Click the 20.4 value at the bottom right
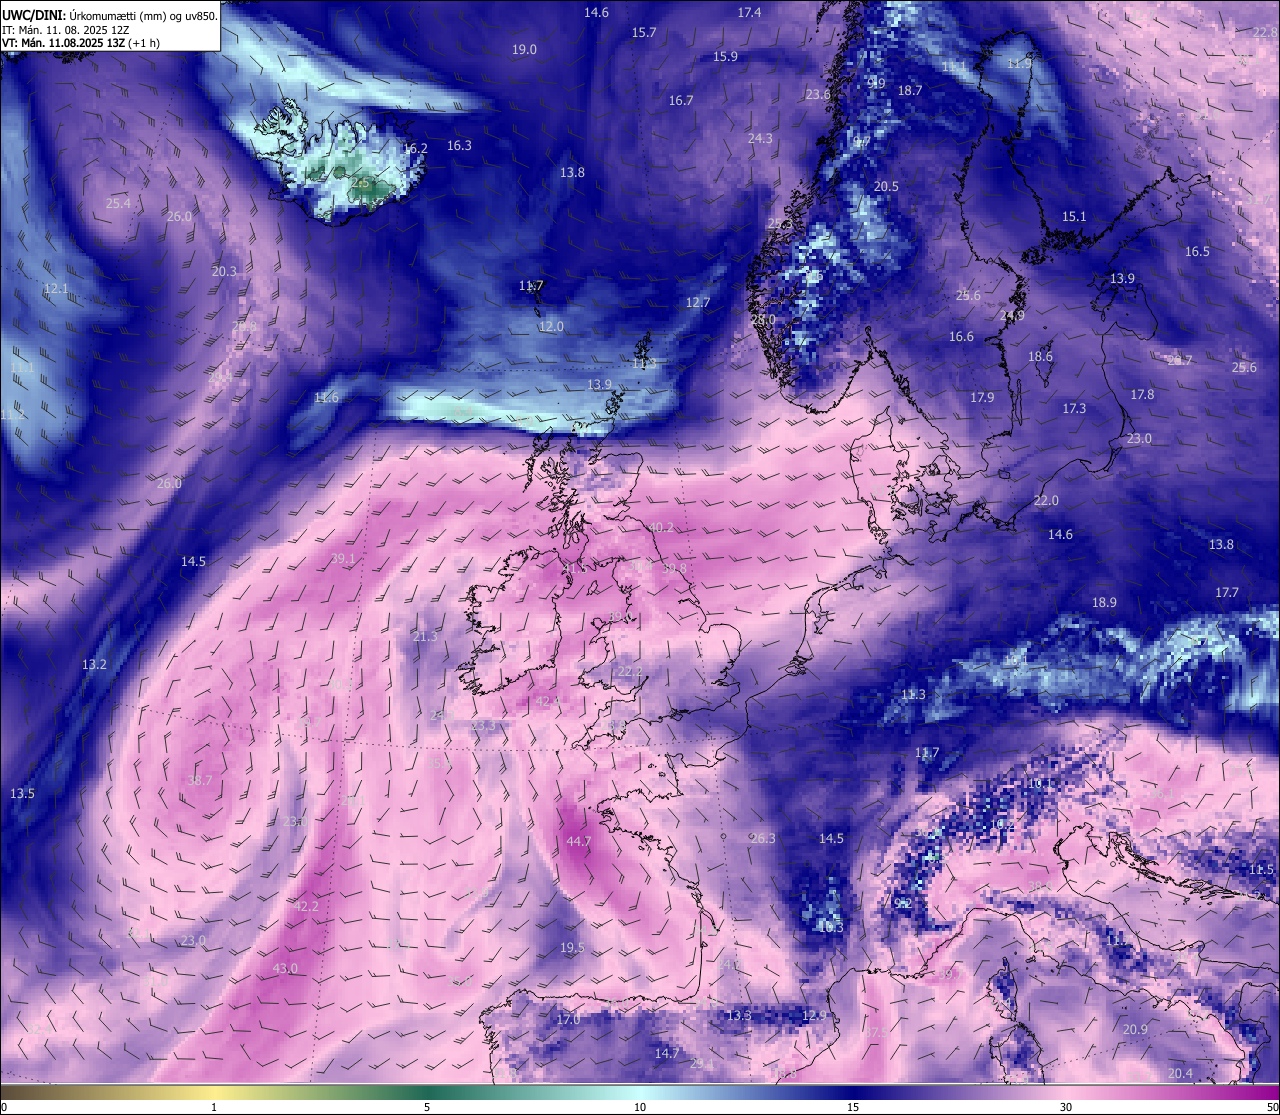The width and height of the screenshot is (1280, 1115). tap(1180, 1074)
